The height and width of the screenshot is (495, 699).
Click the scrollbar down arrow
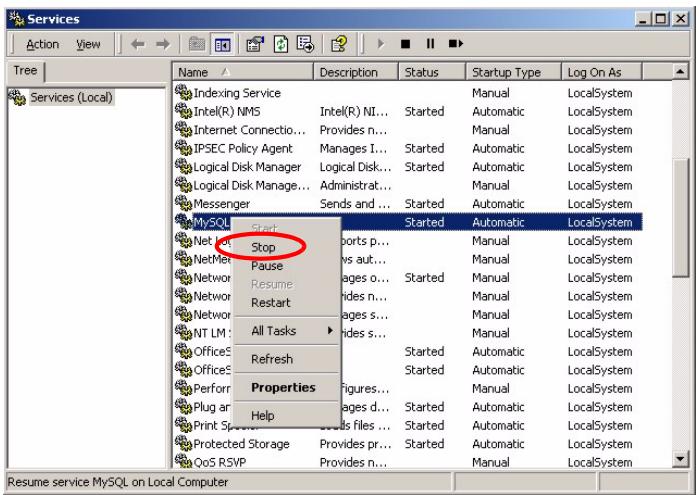680,459
